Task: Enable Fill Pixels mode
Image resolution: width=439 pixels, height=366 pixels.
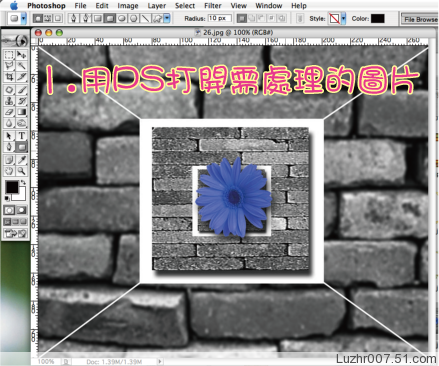Action: point(58,18)
